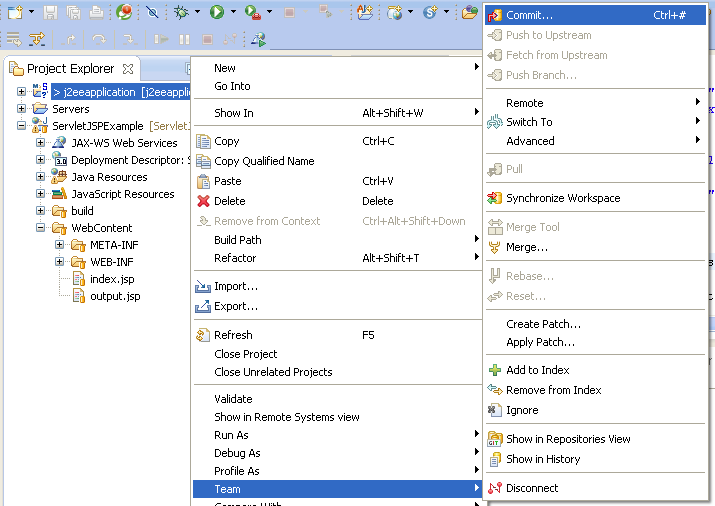Screen dimensions: 715x506
Task: Choose Show in Remote Systems view
Action: 337,417
